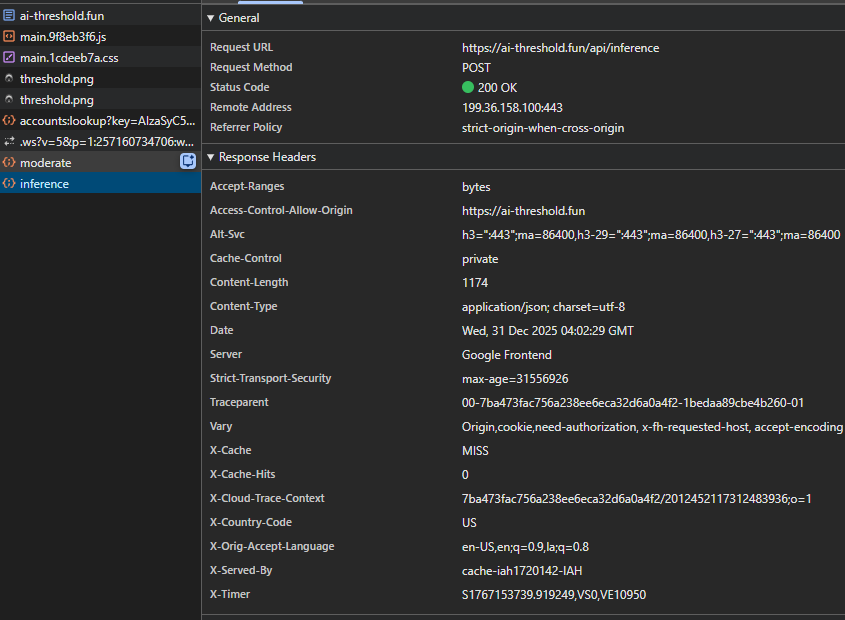The width and height of the screenshot is (845, 620).
Task: Click the Date value Wed, 31 Dec 2025
Action: tap(548, 330)
